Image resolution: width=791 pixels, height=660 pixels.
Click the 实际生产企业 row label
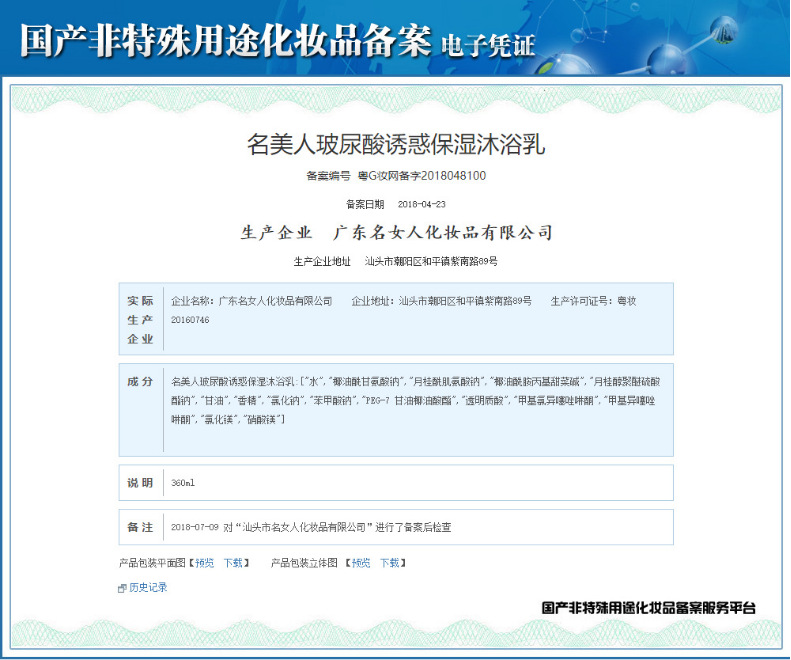point(140,319)
